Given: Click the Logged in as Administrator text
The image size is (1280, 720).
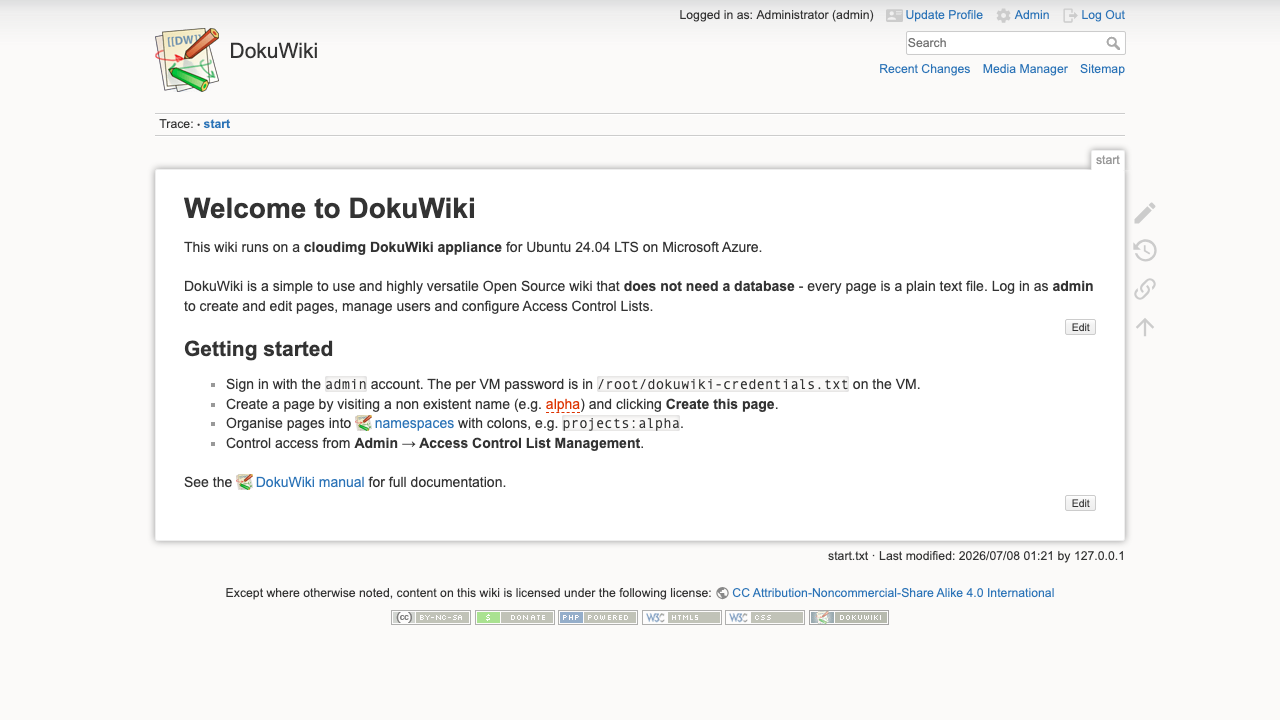Looking at the screenshot, I should (776, 15).
